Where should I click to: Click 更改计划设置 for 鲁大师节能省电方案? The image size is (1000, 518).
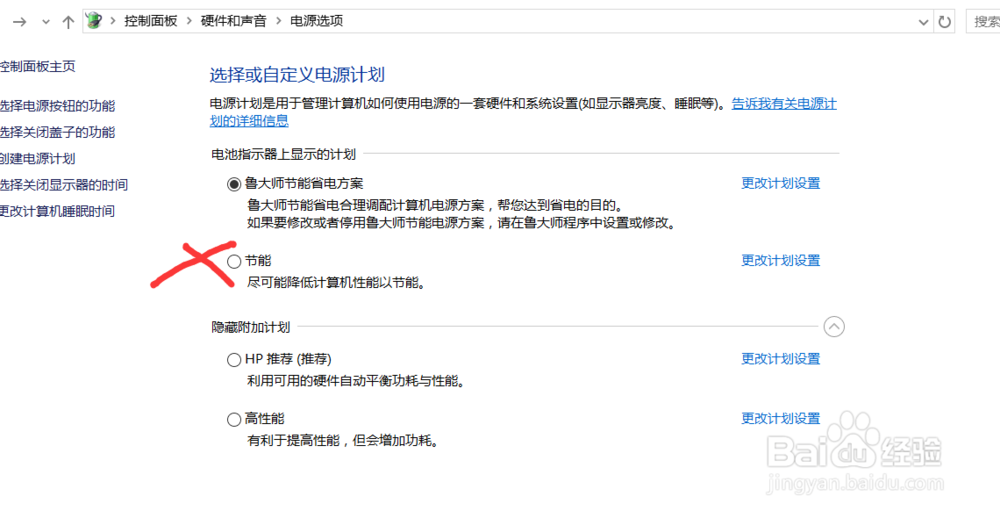[781, 184]
